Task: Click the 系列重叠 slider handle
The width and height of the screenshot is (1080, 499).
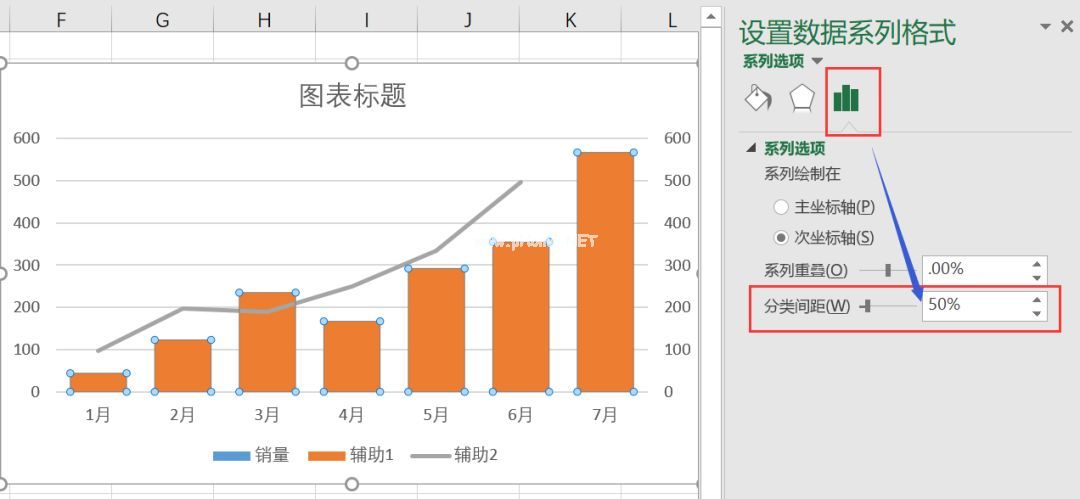Action: tap(887, 270)
